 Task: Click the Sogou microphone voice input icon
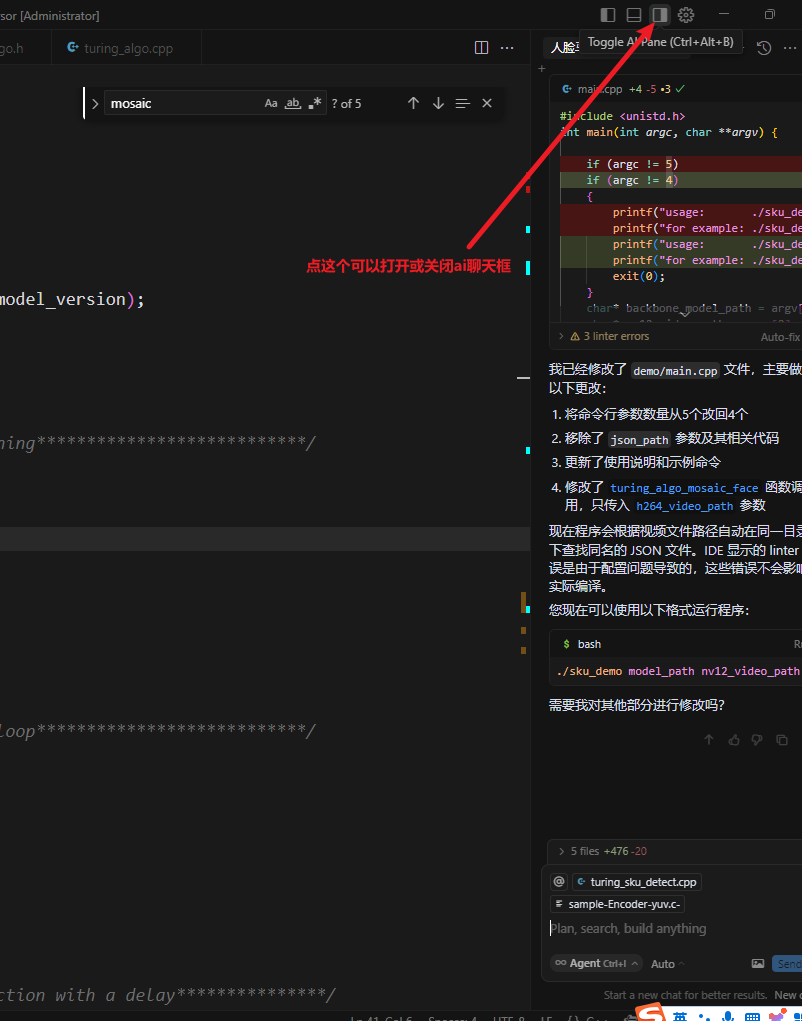[x=730, y=1016]
